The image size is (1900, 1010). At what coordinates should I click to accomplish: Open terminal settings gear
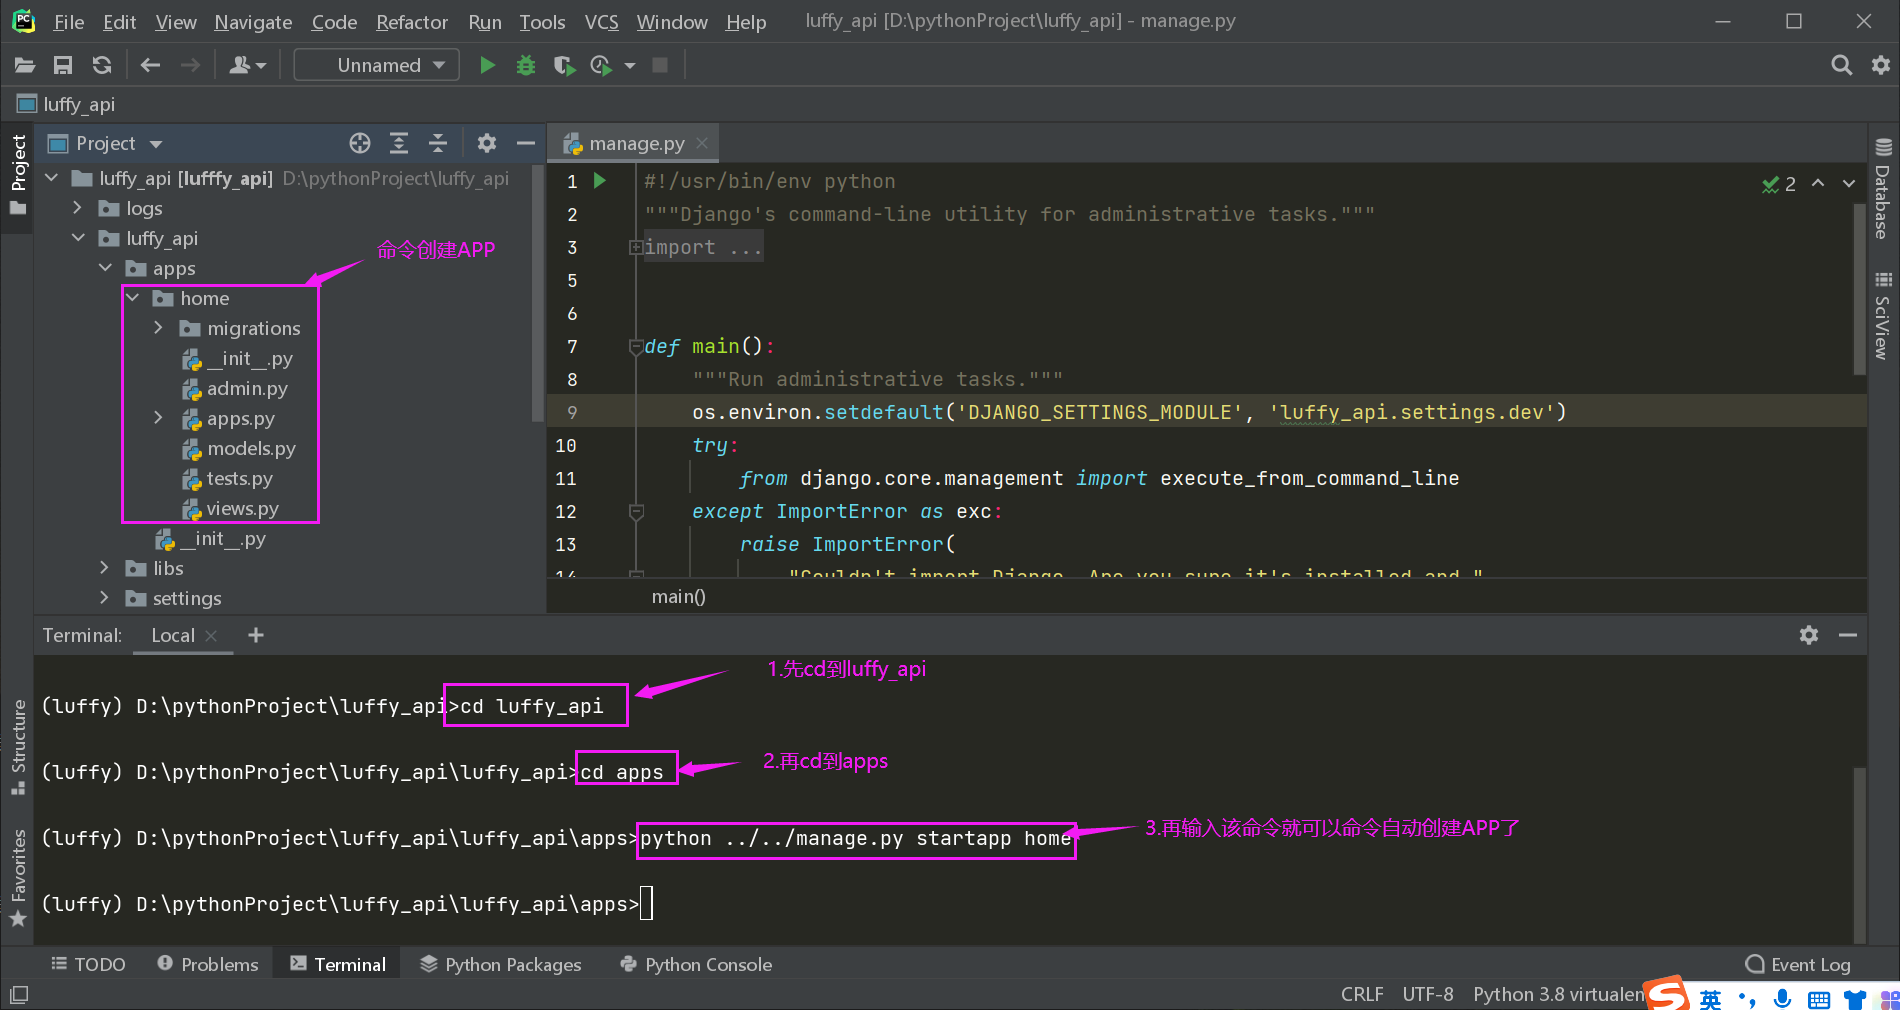tap(1809, 635)
